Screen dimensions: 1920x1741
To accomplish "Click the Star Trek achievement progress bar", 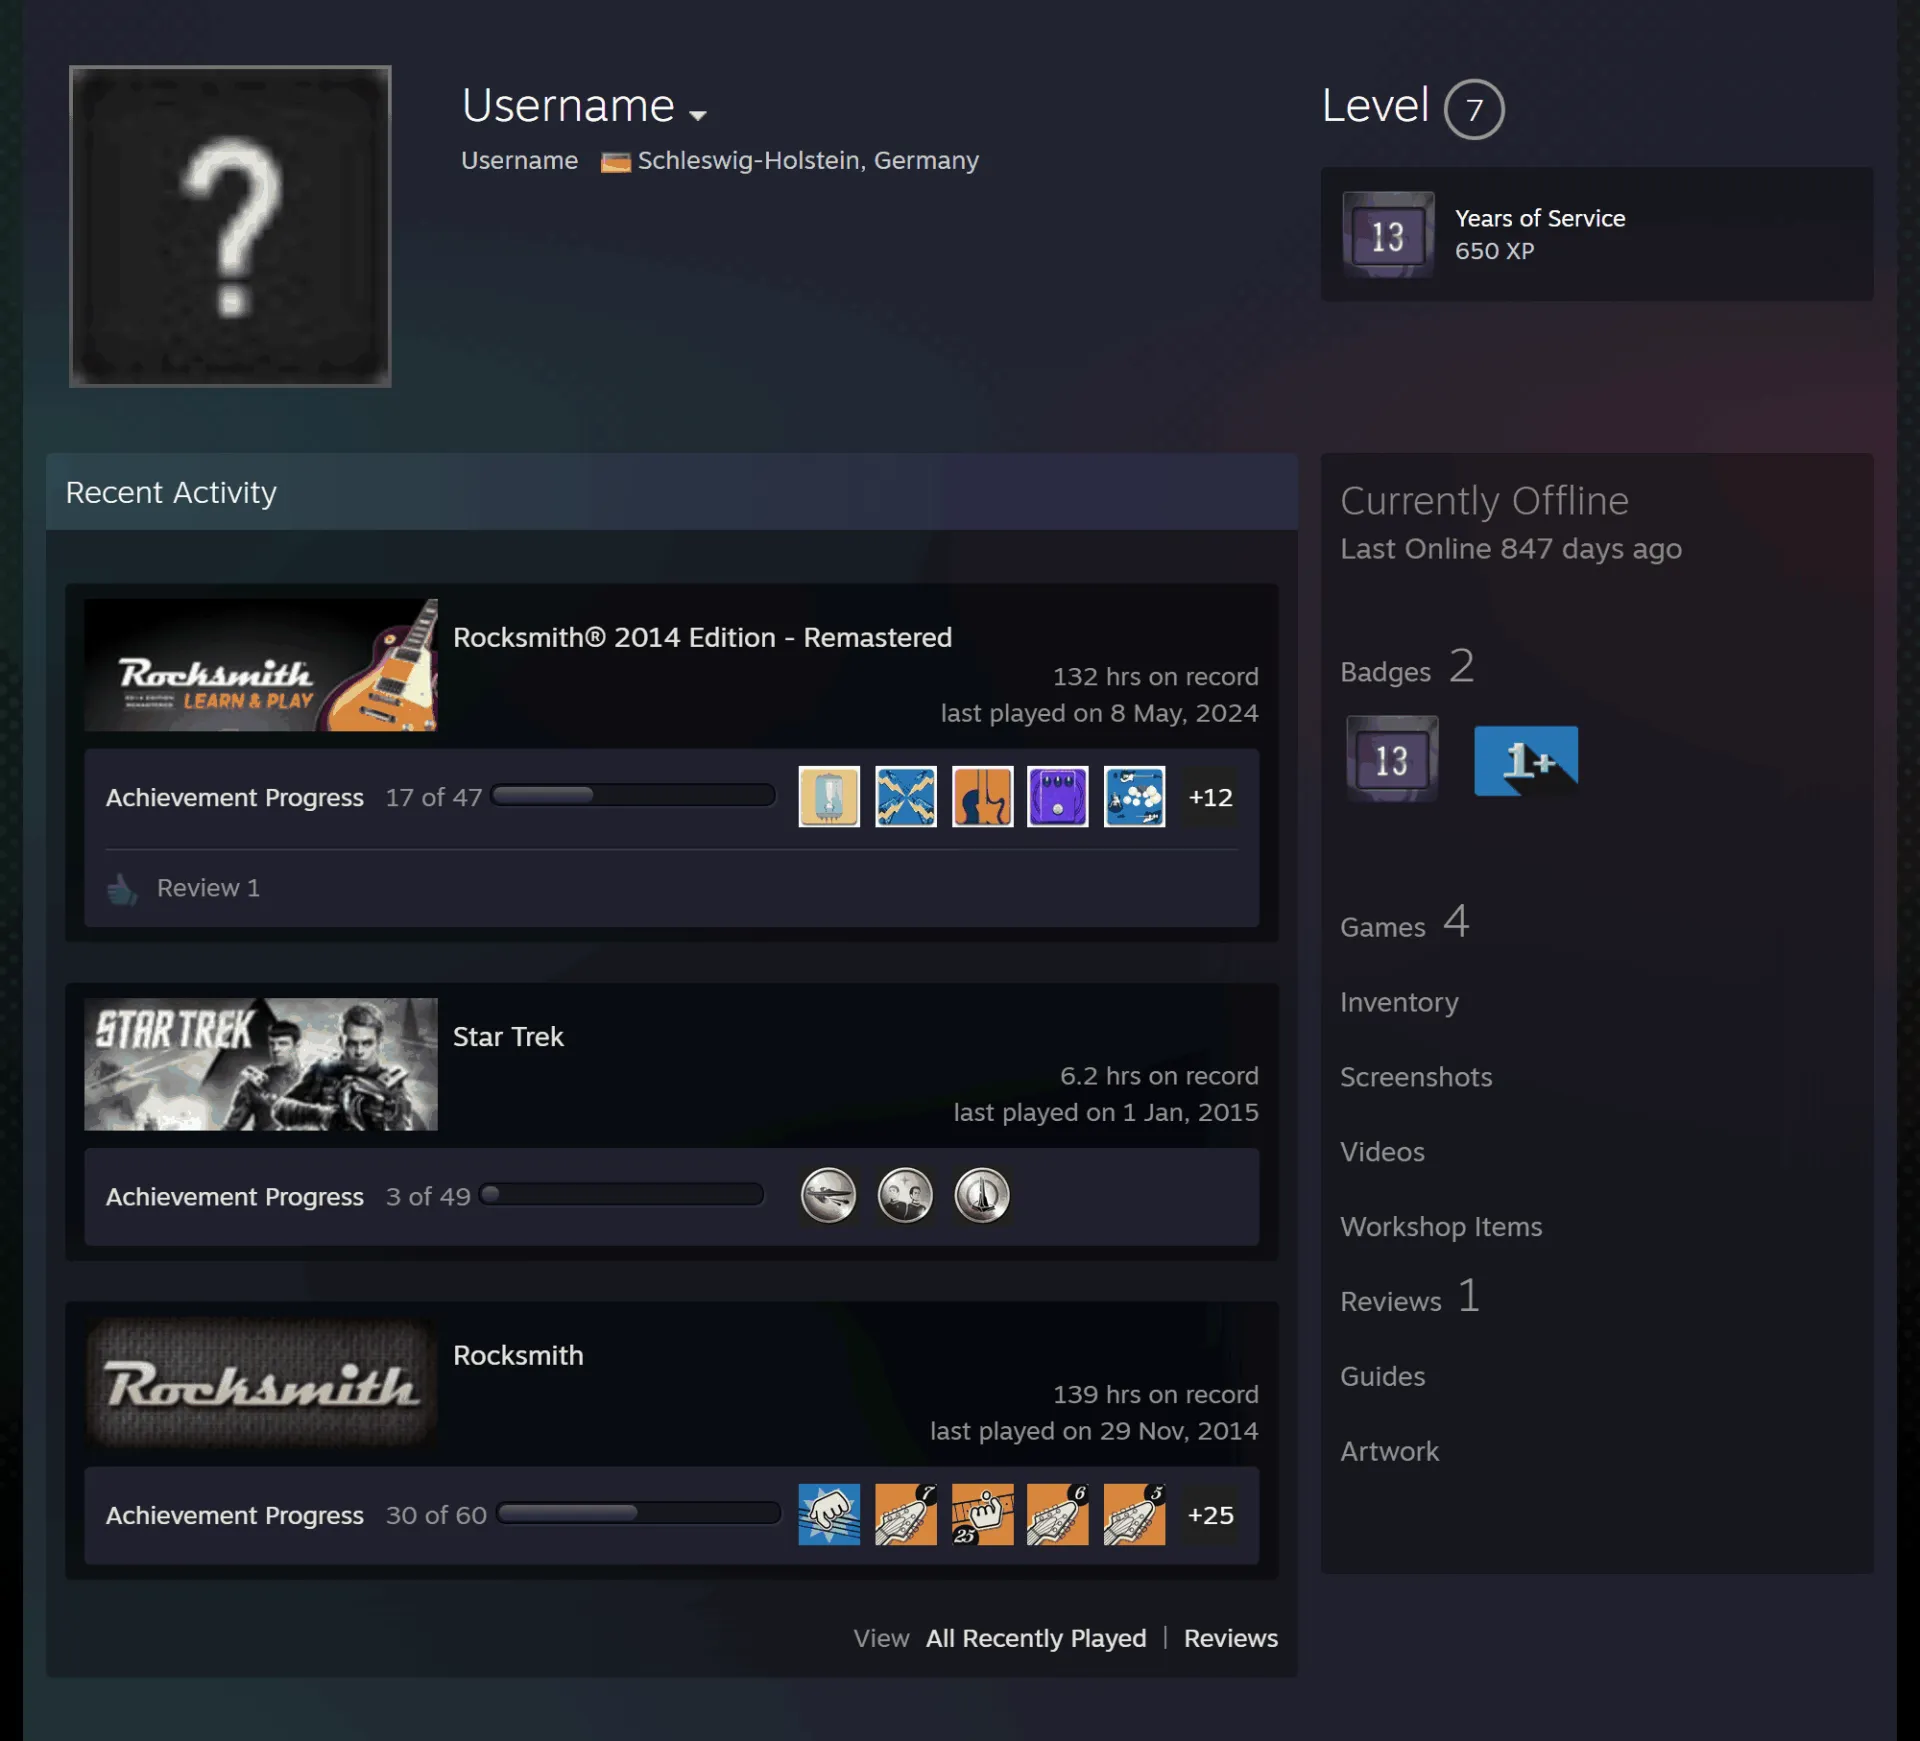I will coord(622,1195).
